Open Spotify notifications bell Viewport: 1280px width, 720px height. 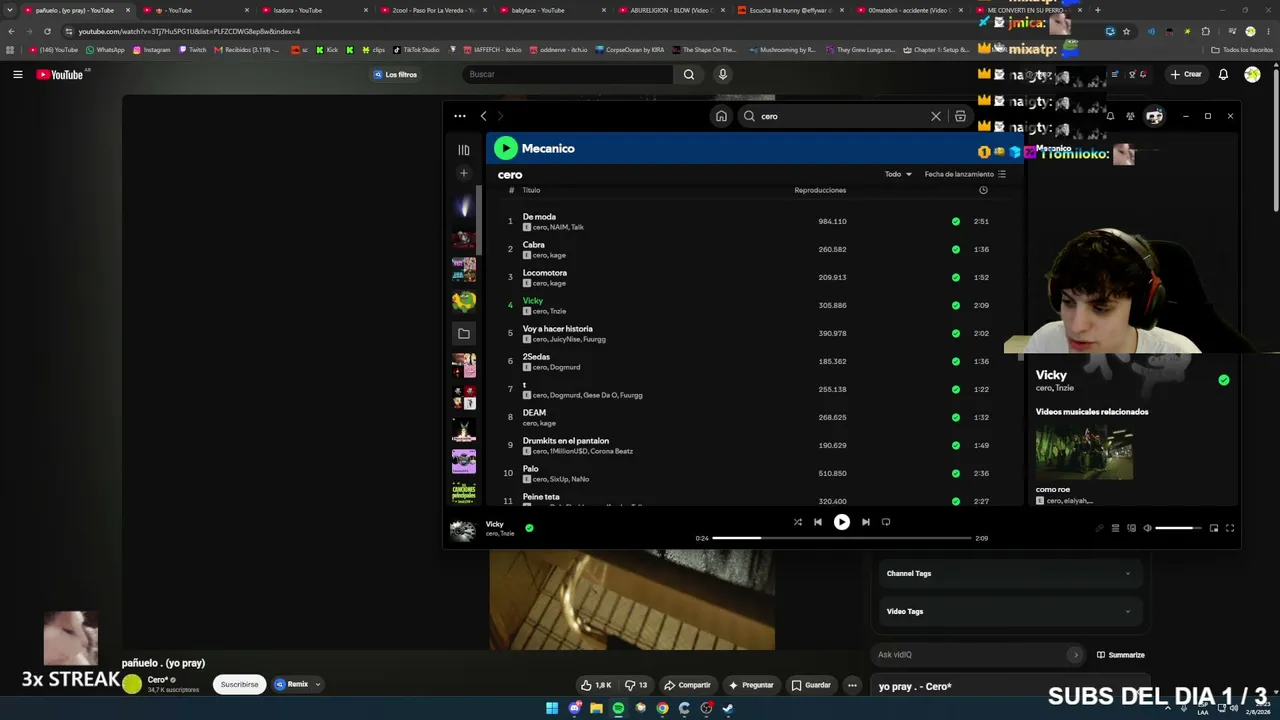[x=1110, y=116]
